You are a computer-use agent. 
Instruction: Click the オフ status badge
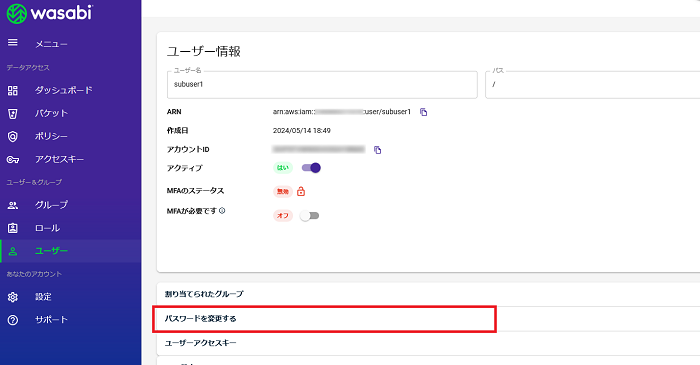(x=283, y=216)
